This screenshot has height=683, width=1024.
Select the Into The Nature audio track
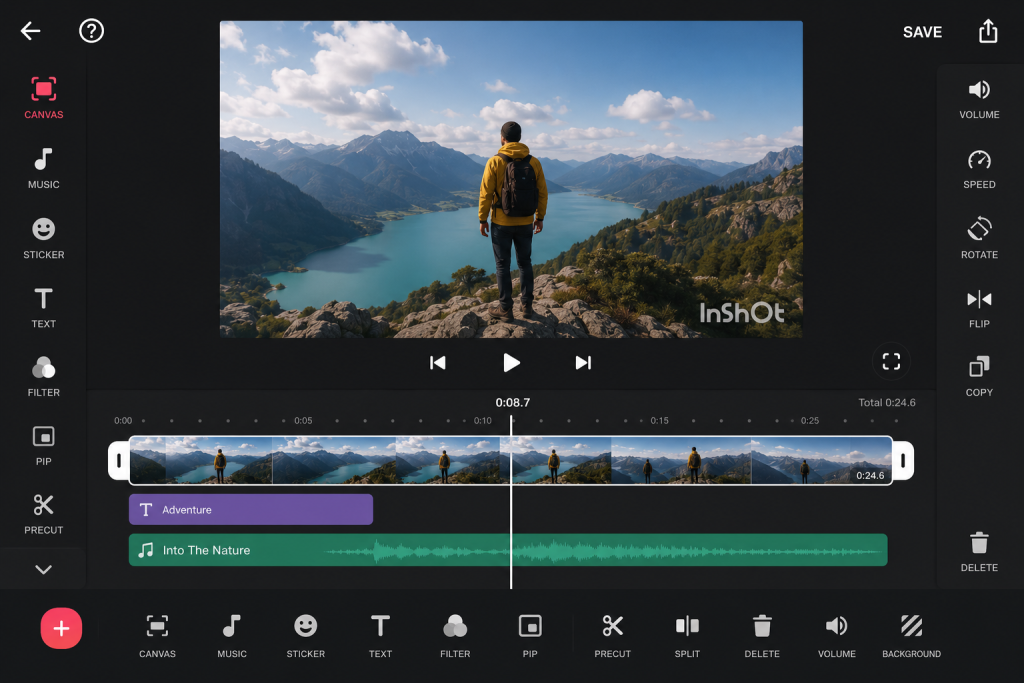click(x=508, y=550)
